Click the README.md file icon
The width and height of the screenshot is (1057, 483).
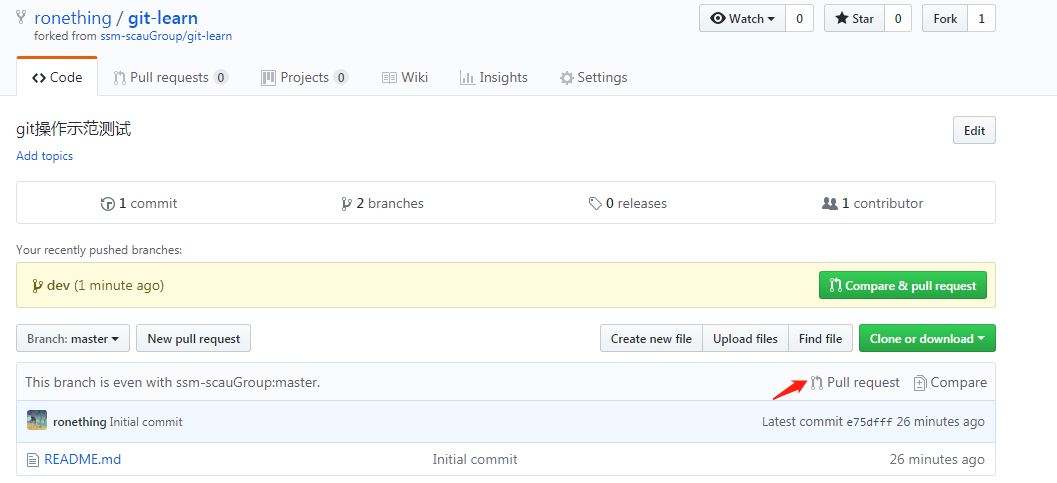coord(32,460)
